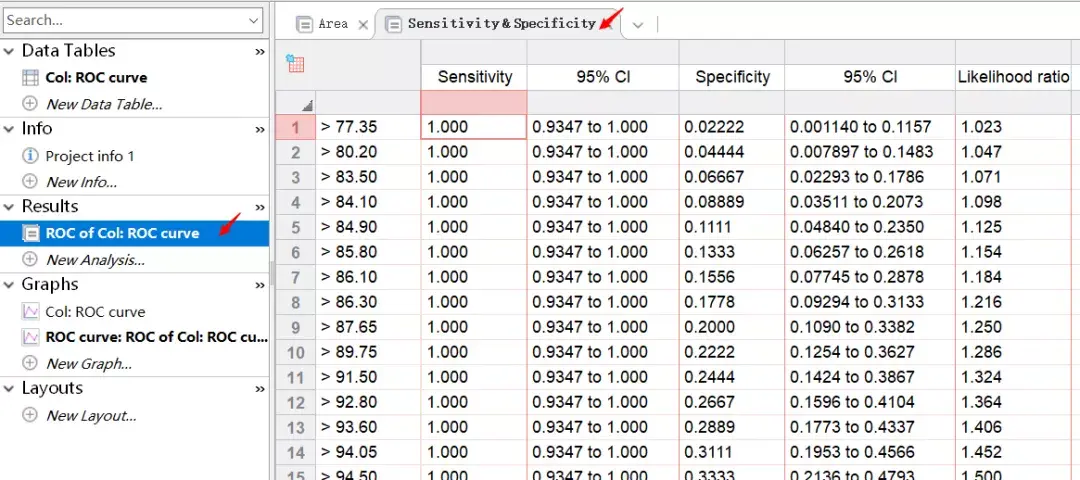Click the Likelihood ratio column header
The width and height of the screenshot is (1080, 480).
click(1013, 77)
